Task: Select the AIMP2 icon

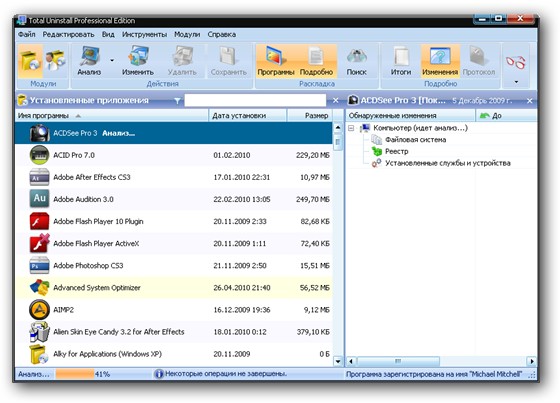Action: pos(39,309)
